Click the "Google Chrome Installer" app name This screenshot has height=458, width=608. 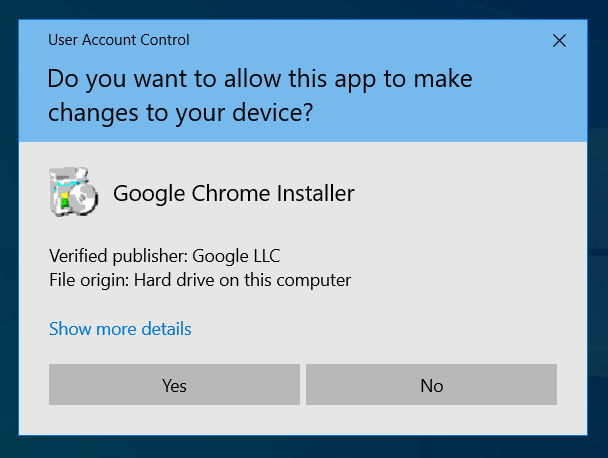click(234, 193)
